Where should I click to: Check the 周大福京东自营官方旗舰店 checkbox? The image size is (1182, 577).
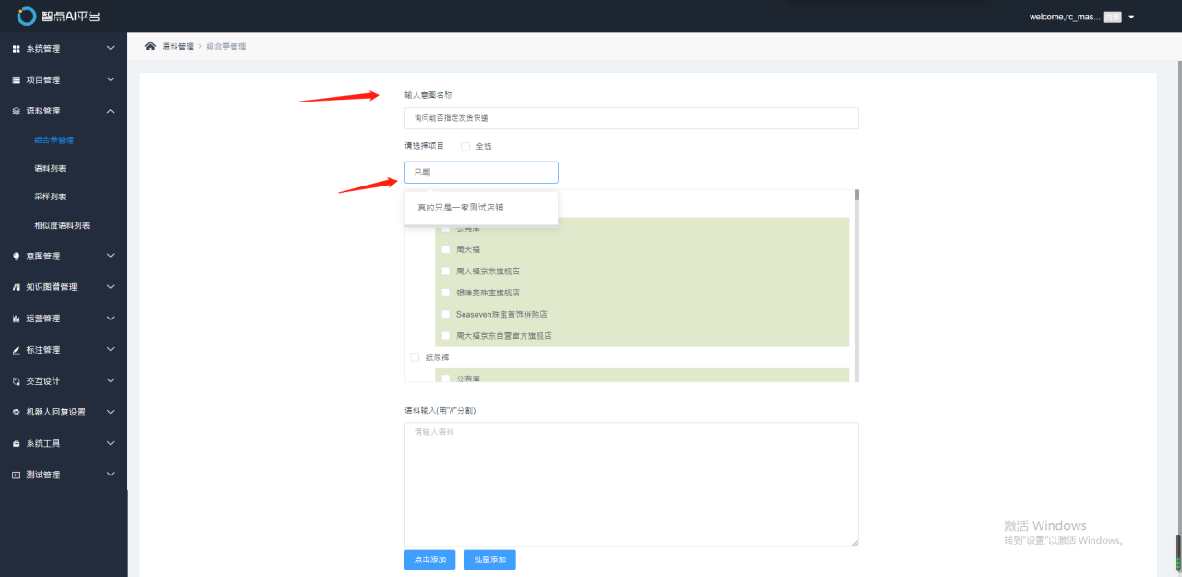[x=446, y=335]
